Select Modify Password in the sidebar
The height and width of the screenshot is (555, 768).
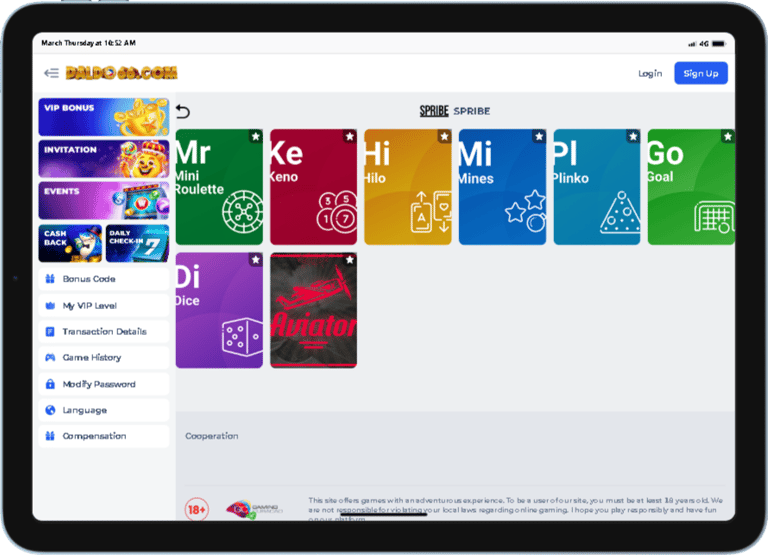click(104, 384)
